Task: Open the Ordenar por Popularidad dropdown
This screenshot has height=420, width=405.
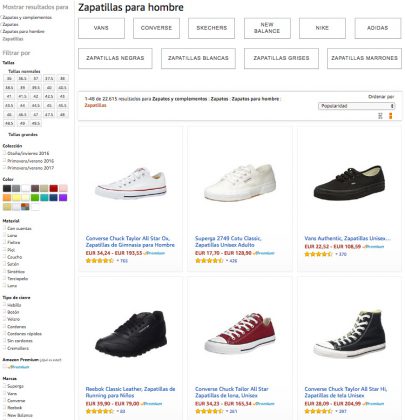Action: (x=356, y=106)
